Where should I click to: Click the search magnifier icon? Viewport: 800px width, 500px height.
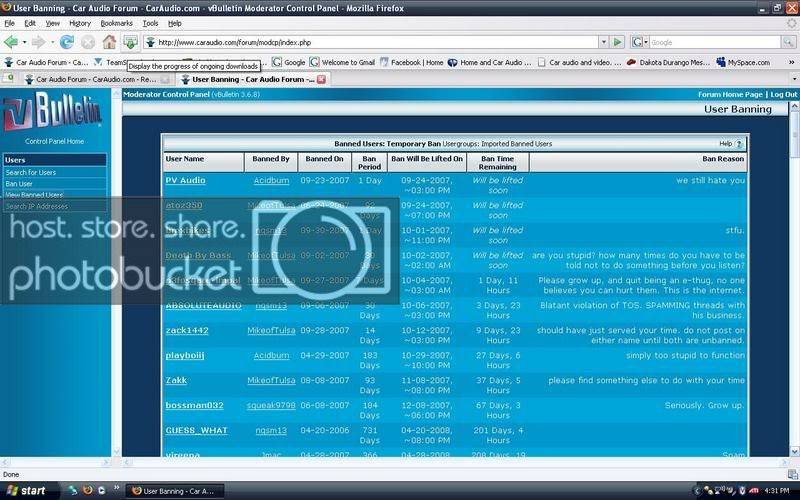click(x=789, y=42)
